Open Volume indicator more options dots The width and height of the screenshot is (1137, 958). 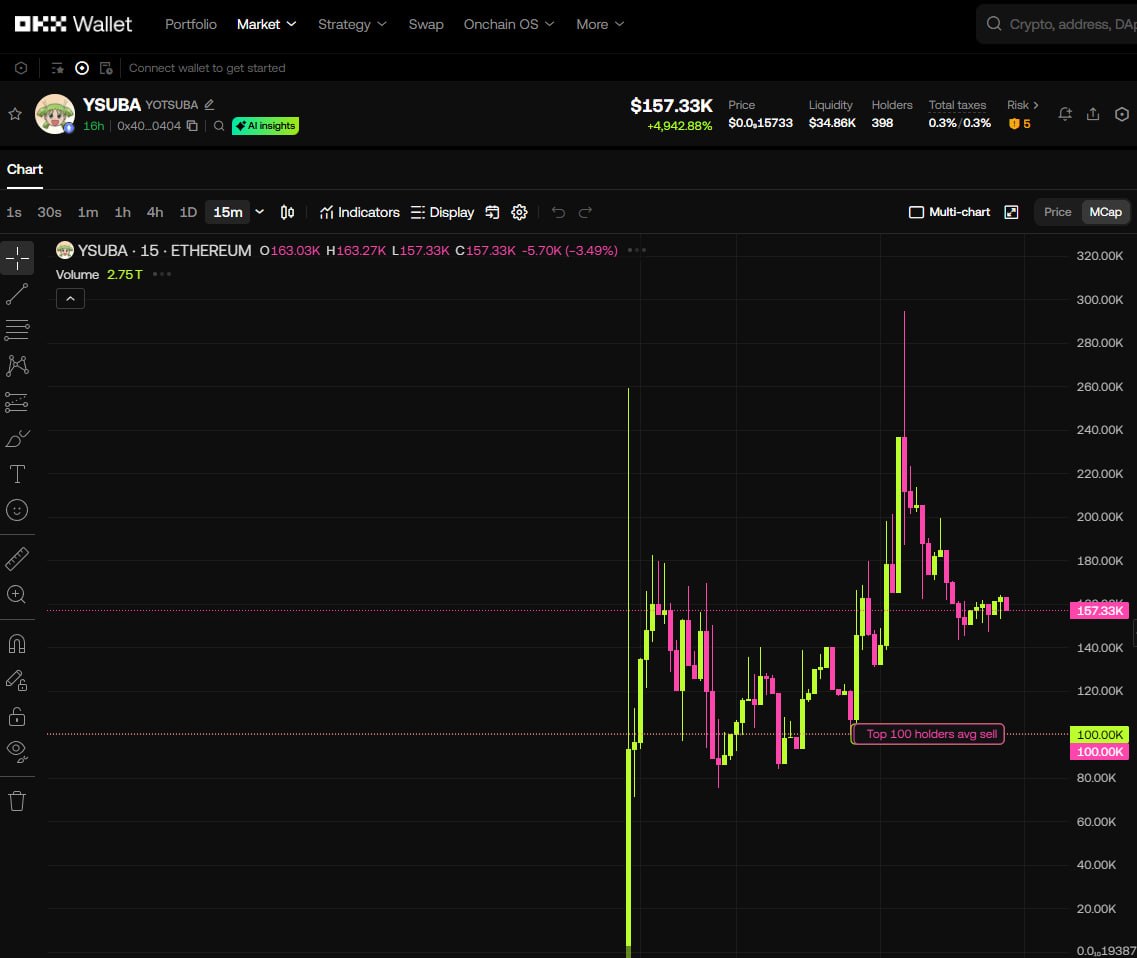(x=162, y=274)
